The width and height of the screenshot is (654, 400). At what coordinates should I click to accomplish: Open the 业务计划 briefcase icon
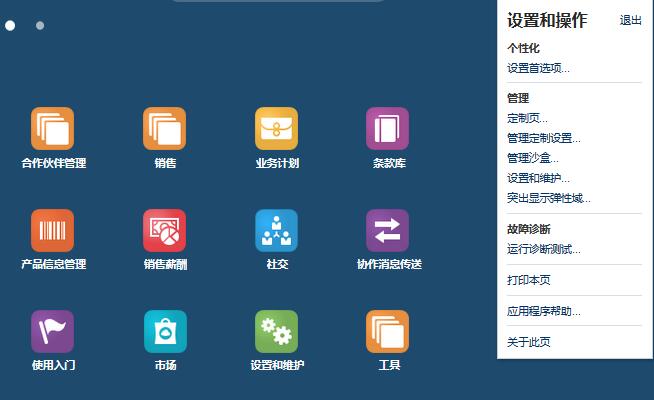[277, 128]
